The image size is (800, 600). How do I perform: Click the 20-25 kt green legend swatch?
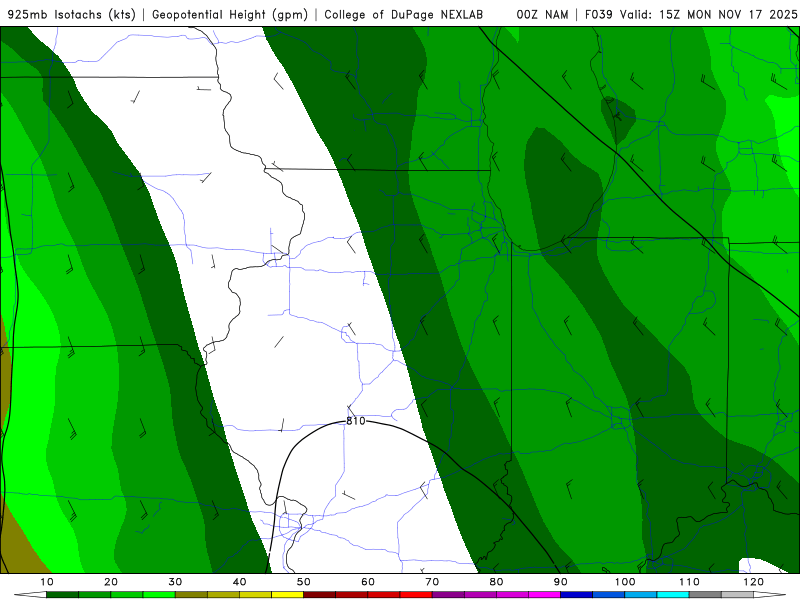(x=127, y=595)
